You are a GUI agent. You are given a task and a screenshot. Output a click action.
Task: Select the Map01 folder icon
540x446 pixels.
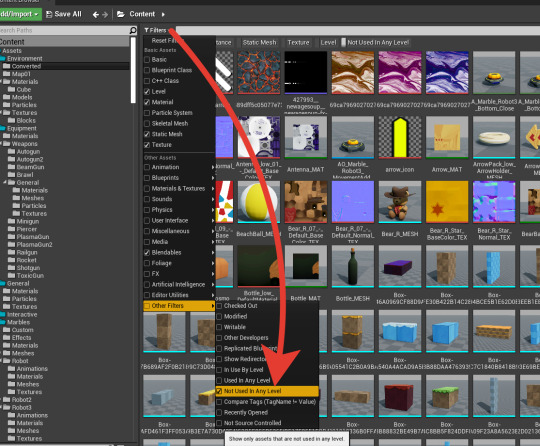point(7,74)
